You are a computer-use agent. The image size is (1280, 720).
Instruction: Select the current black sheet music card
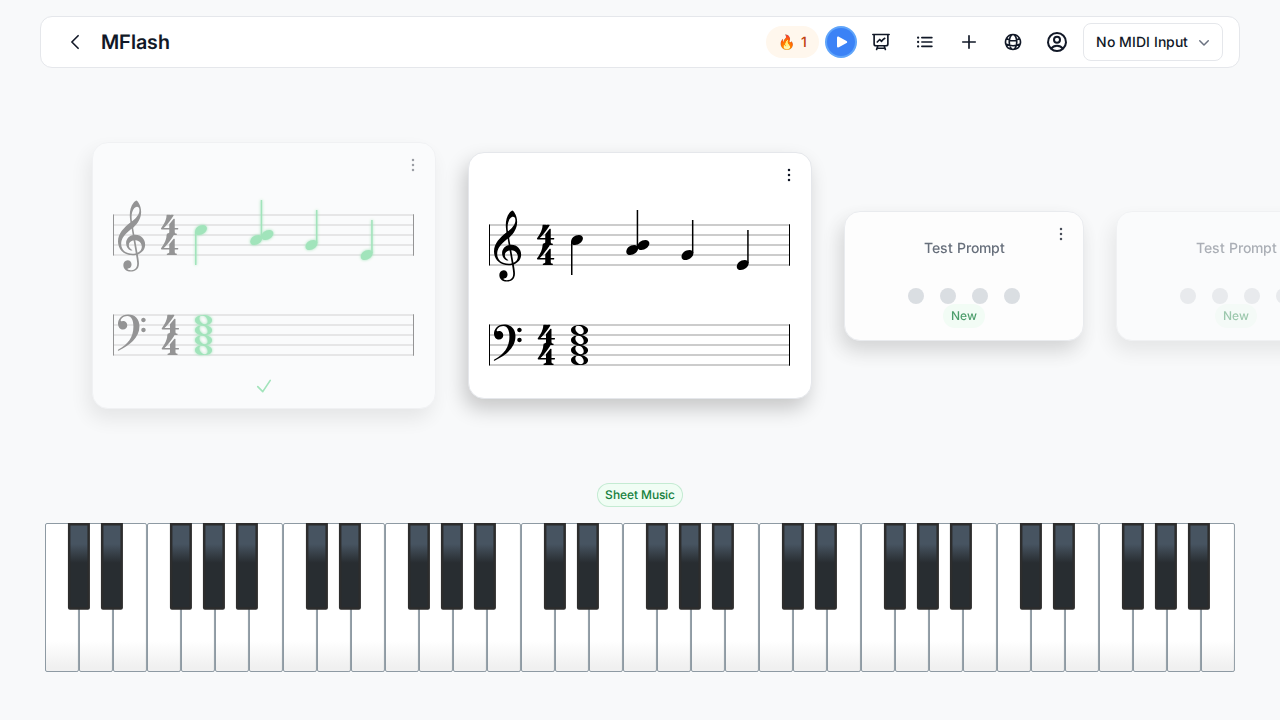point(640,276)
